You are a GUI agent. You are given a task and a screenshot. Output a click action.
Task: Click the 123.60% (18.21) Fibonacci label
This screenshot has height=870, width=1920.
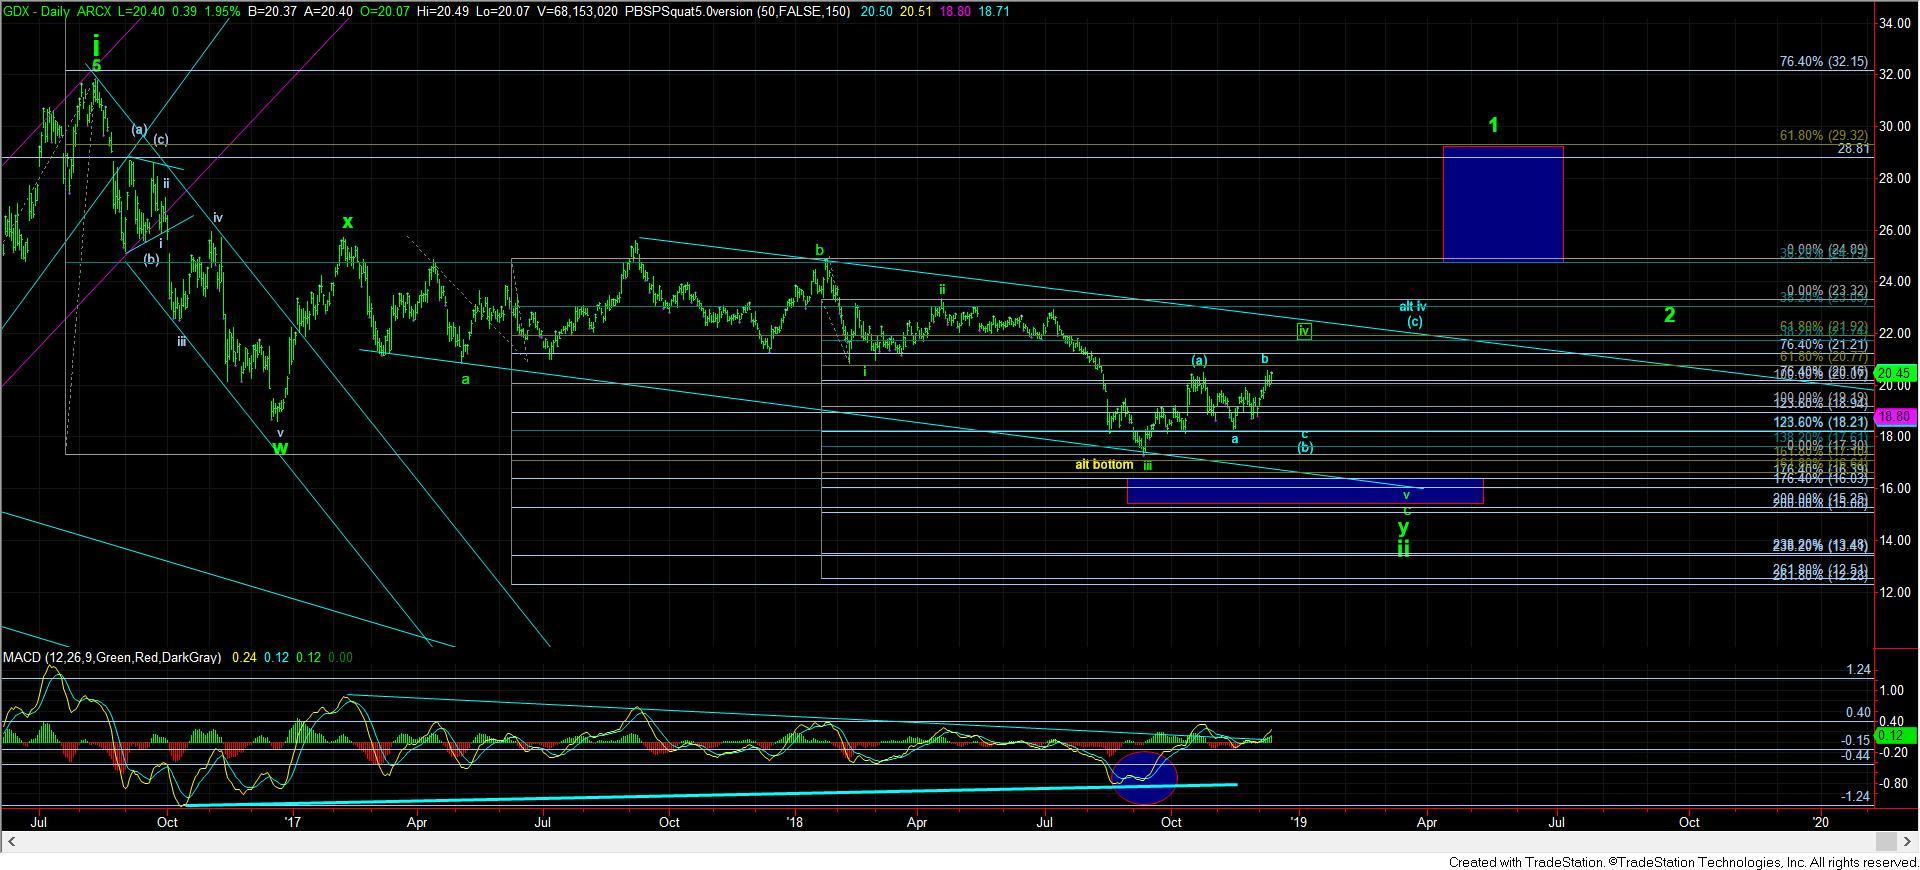(x=1822, y=422)
